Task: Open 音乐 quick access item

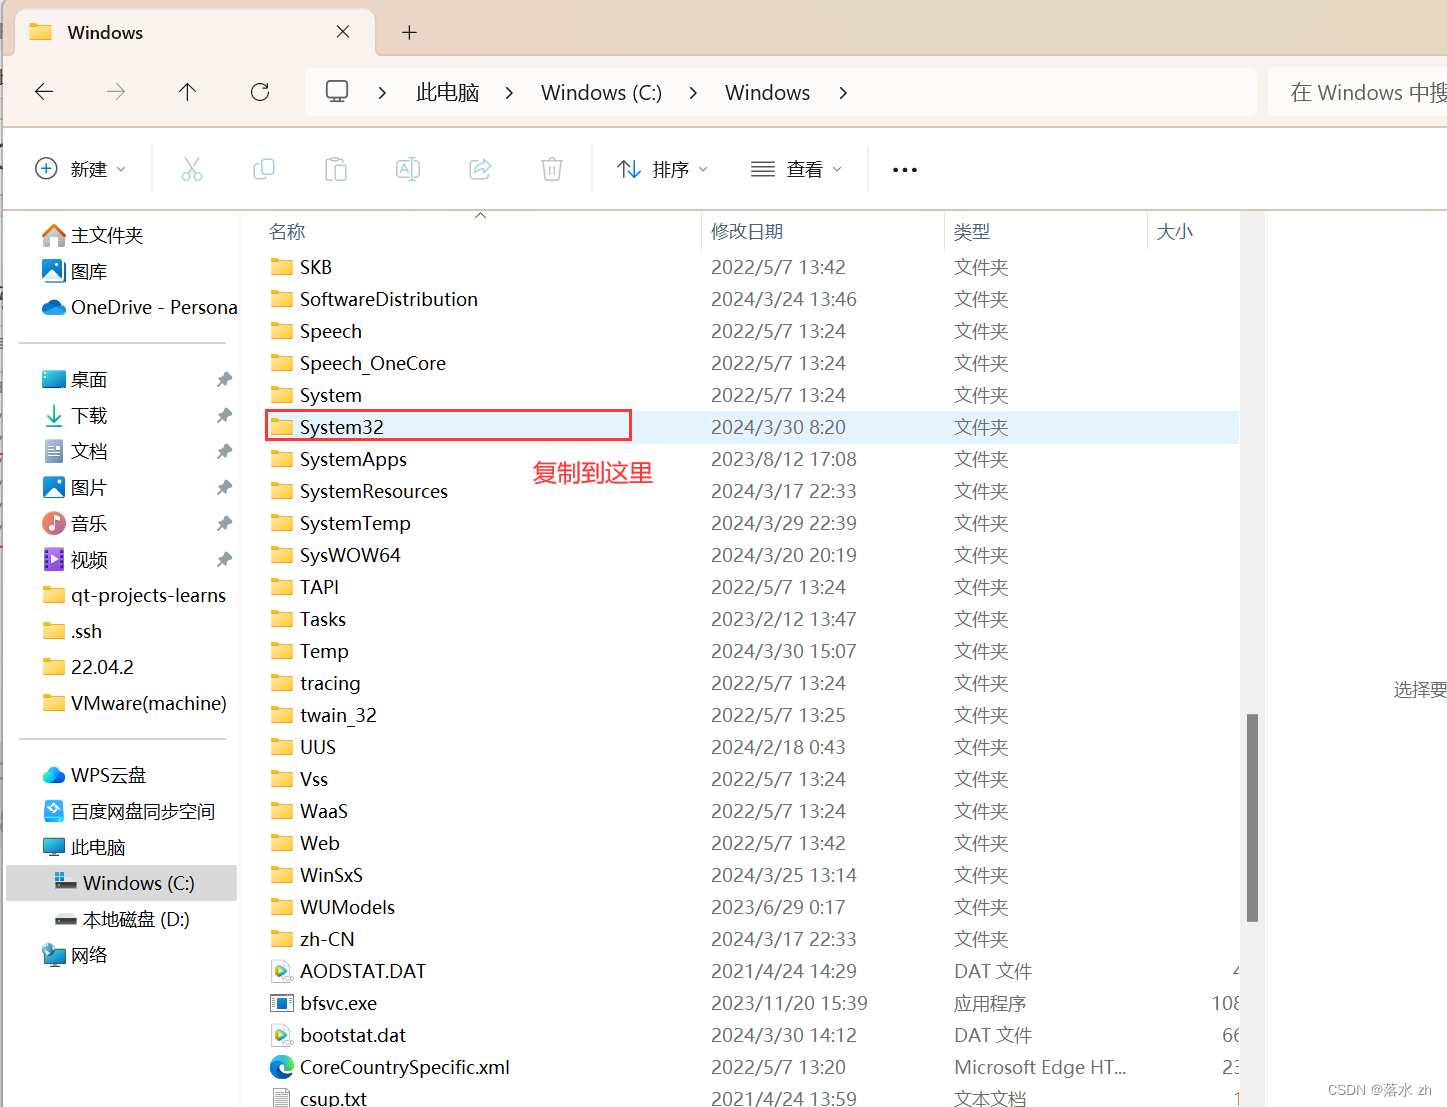Action: pyautogui.click(x=75, y=523)
